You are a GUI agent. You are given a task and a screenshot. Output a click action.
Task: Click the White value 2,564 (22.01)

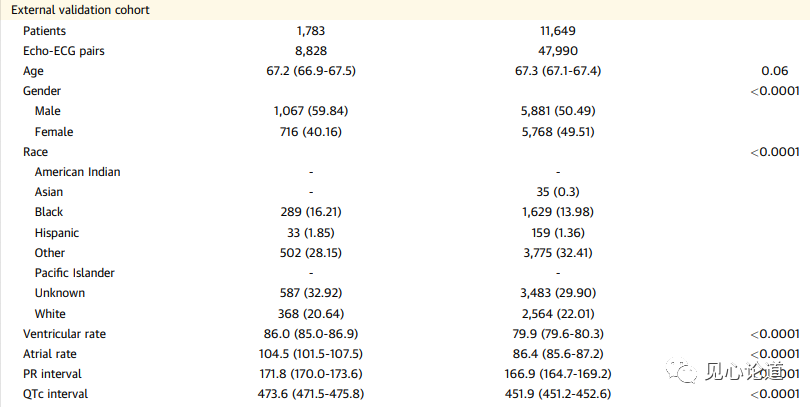558,314
